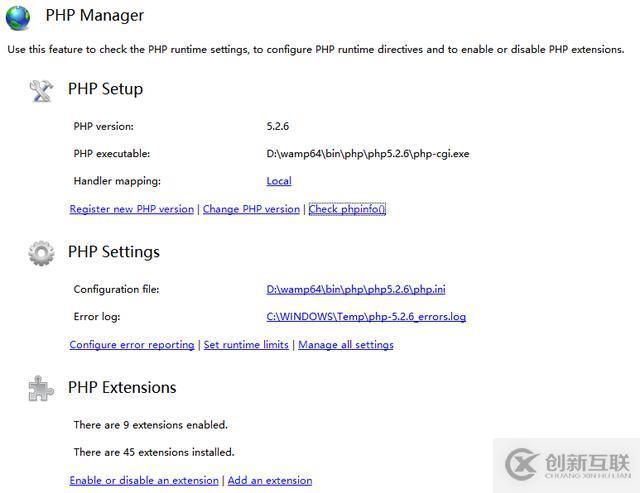Image resolution: width=640 pixels, height=493 pixels.
Task: Click the PHP Manager page title
Action: [x=95, y=15]
